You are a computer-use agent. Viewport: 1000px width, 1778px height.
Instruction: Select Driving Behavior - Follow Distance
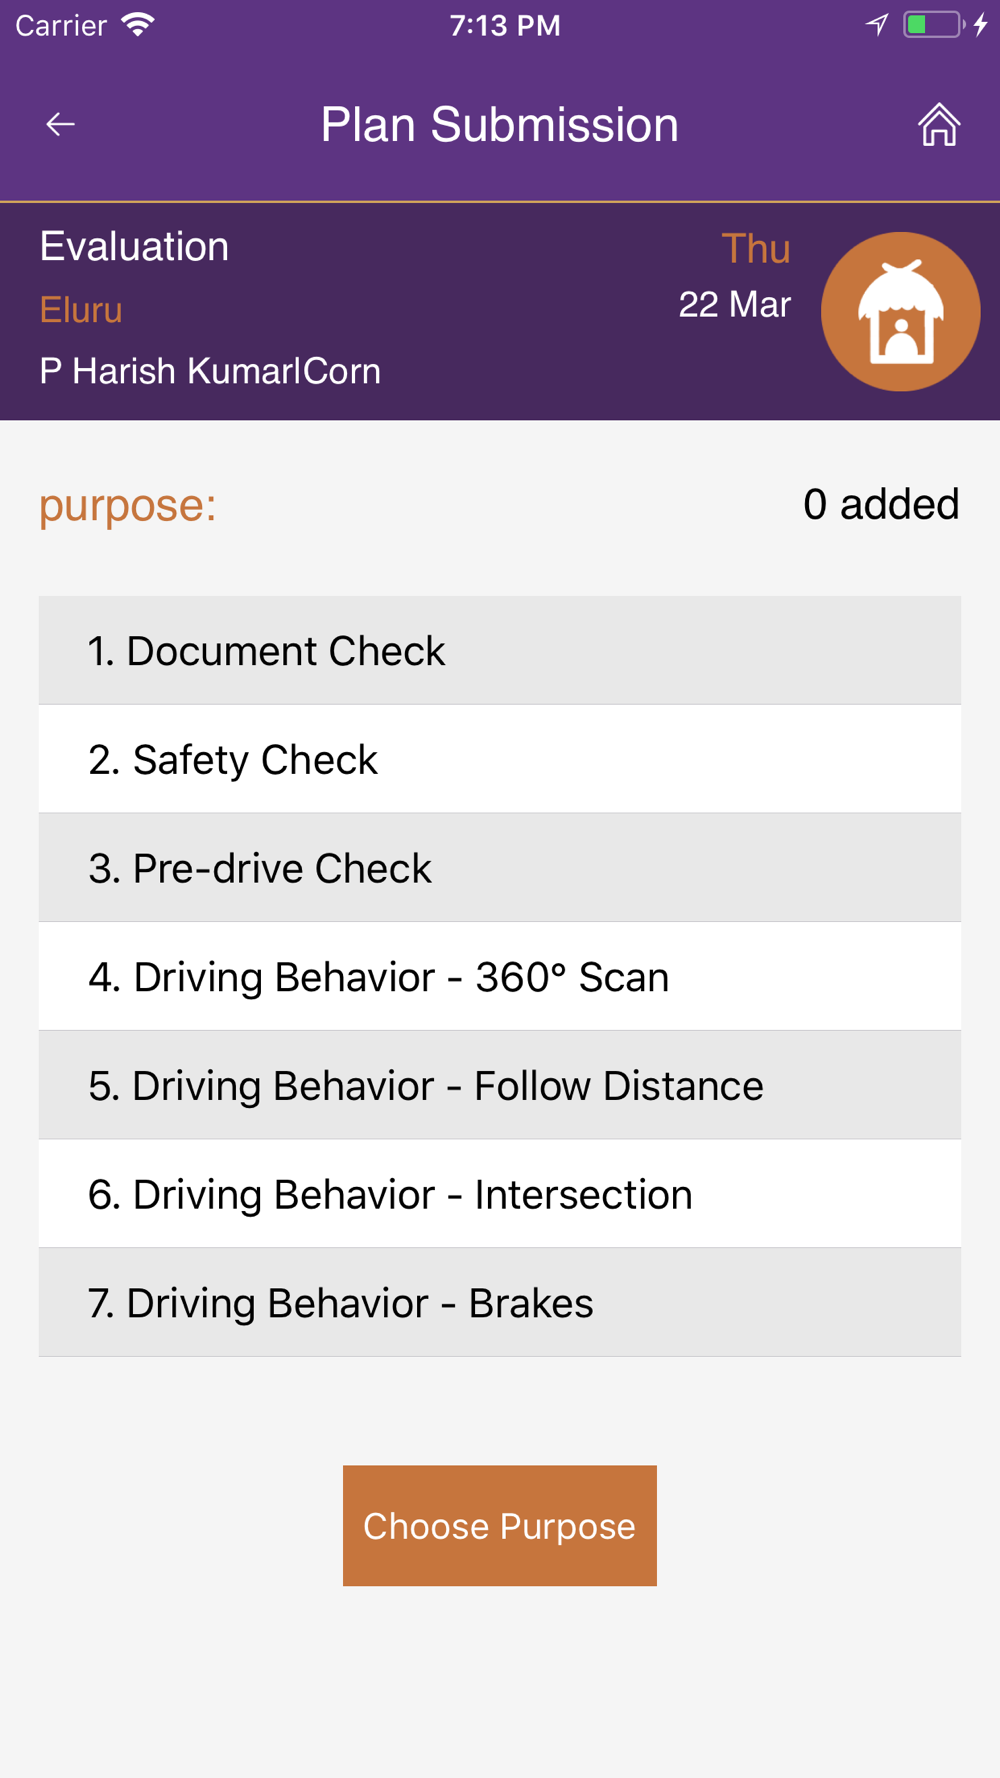click(500, 1086)
